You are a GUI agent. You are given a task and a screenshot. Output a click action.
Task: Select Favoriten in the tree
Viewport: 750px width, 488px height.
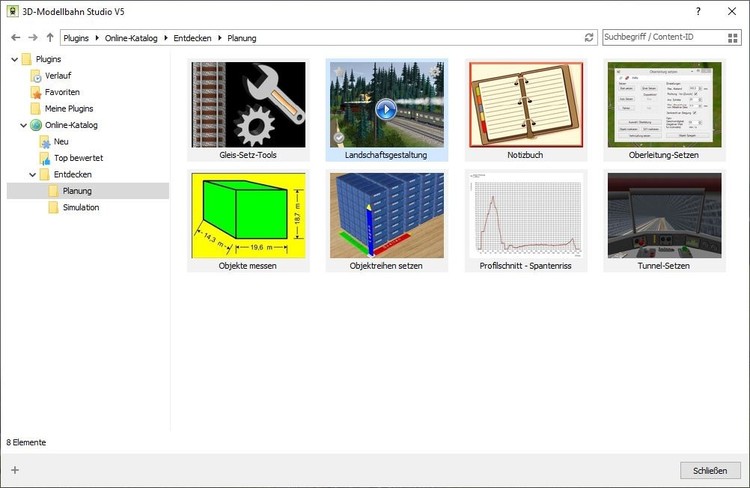tap(62, 92)
